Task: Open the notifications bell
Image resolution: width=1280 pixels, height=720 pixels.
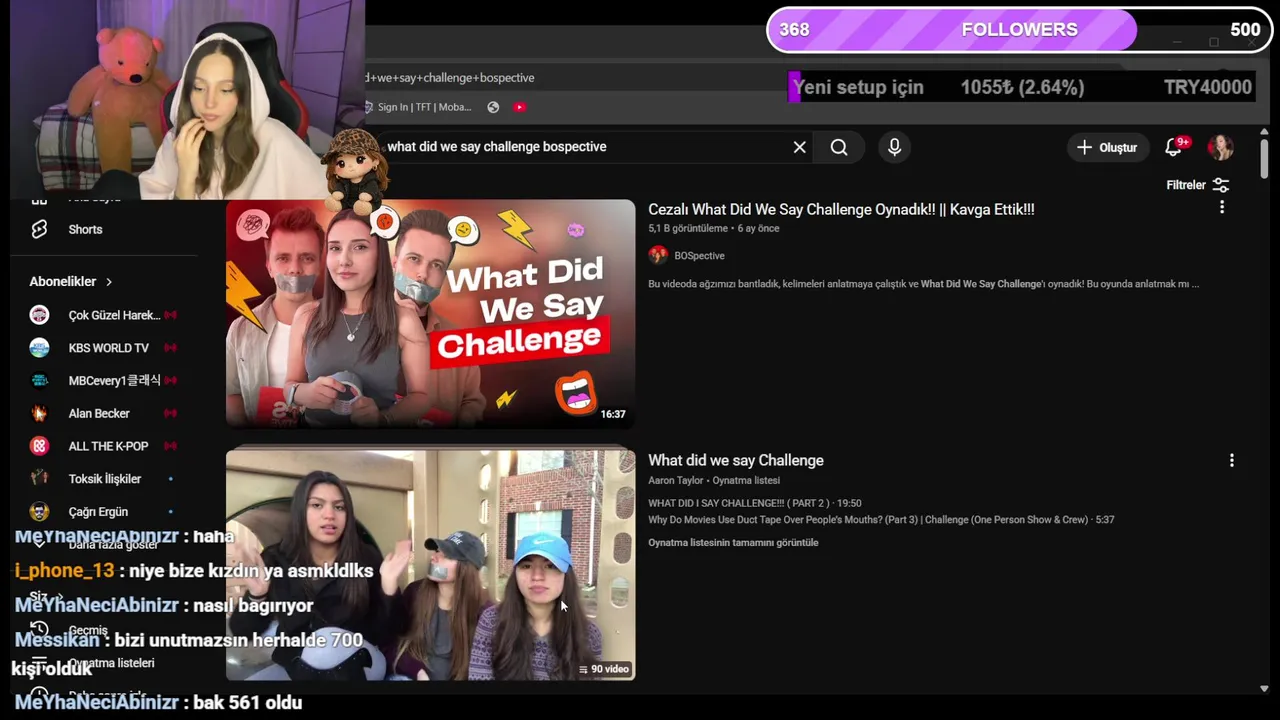Action: [x=1176, y=147]
